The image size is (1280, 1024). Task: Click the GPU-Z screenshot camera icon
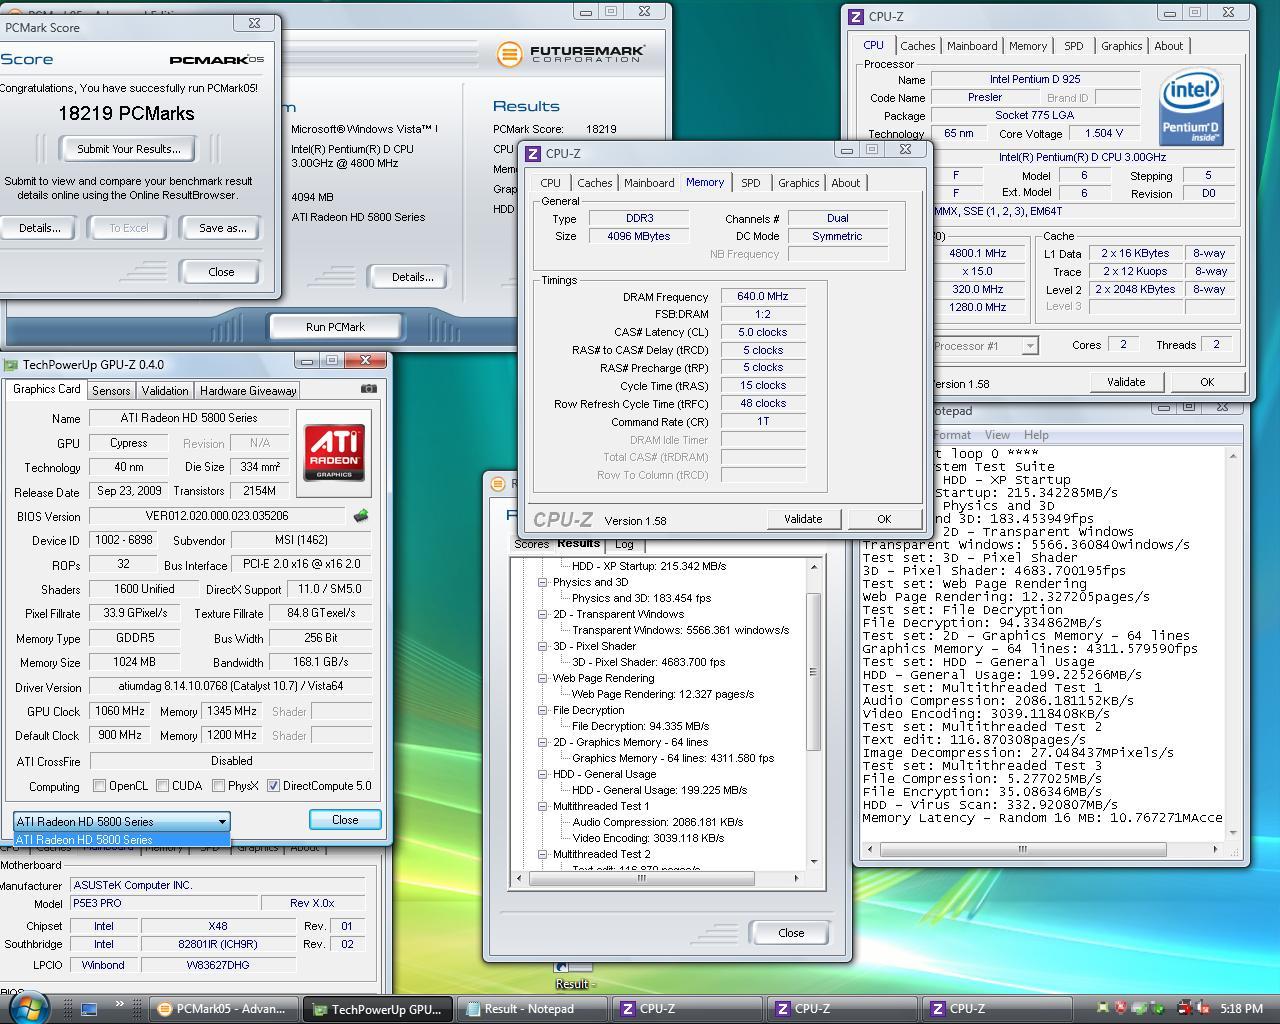point(369,389)
